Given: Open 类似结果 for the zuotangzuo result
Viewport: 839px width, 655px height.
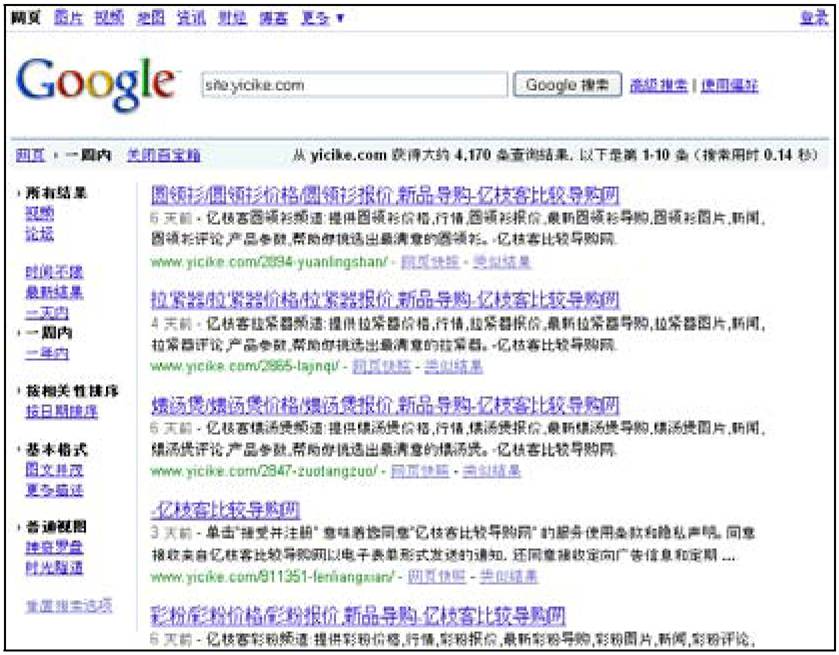Looking at the screenshot, I should (x=492, y=471).
